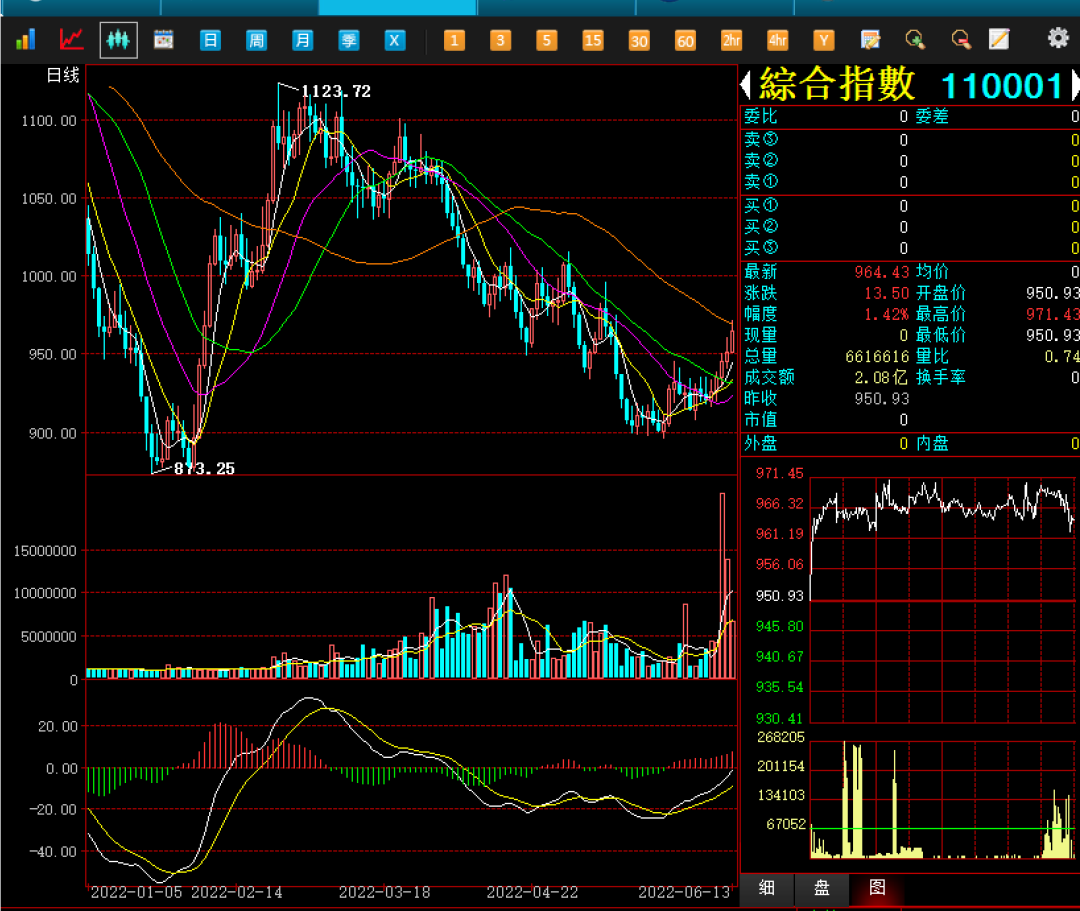Screen dimensions: 1080x911
Task: Click the blue X period button
Action: click(x=394, y=40)
